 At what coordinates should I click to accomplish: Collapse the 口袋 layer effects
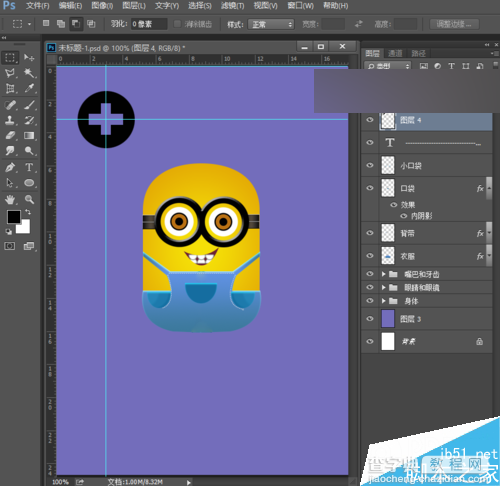click(489, 188)
